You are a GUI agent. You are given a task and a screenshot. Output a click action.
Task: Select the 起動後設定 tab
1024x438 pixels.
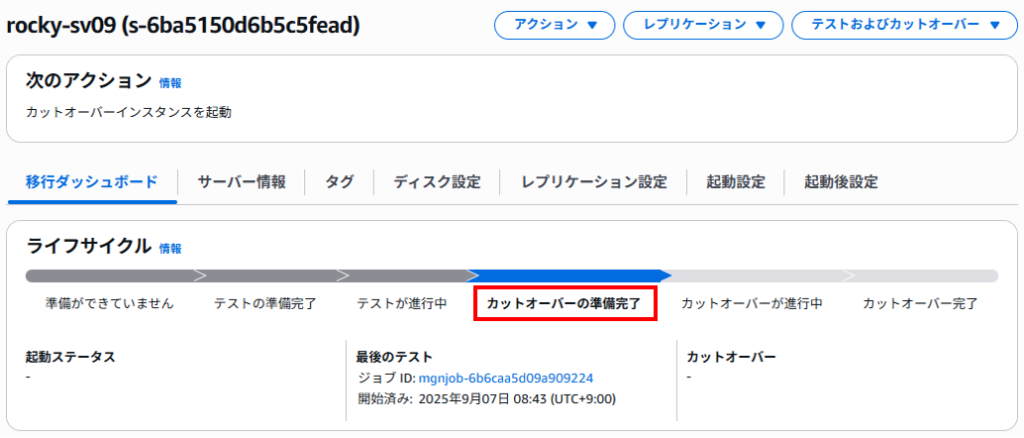tap(840, 182)
